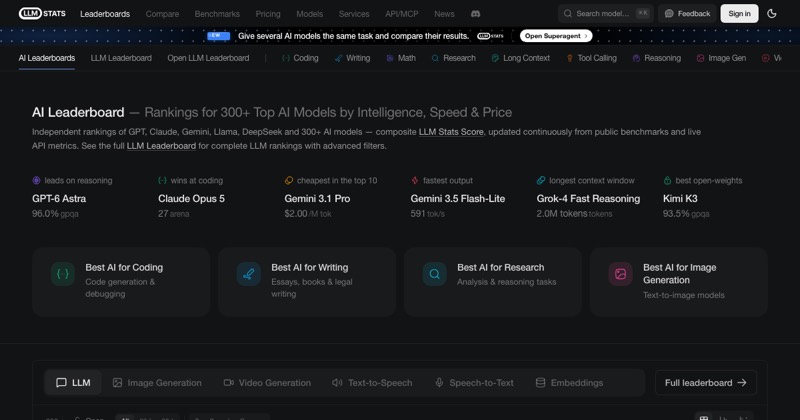Click the best open-weights lock icon

coord(667,181)
